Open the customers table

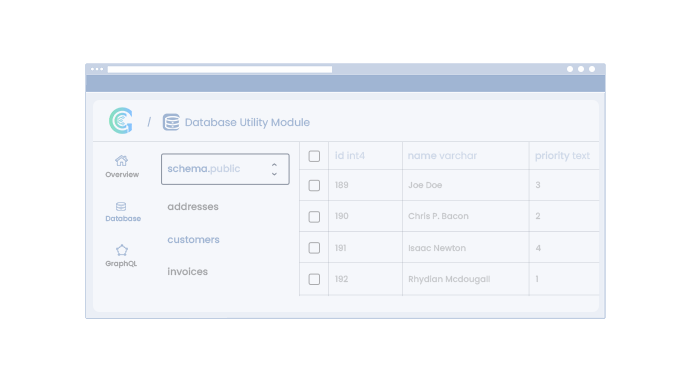click(193, 239)
